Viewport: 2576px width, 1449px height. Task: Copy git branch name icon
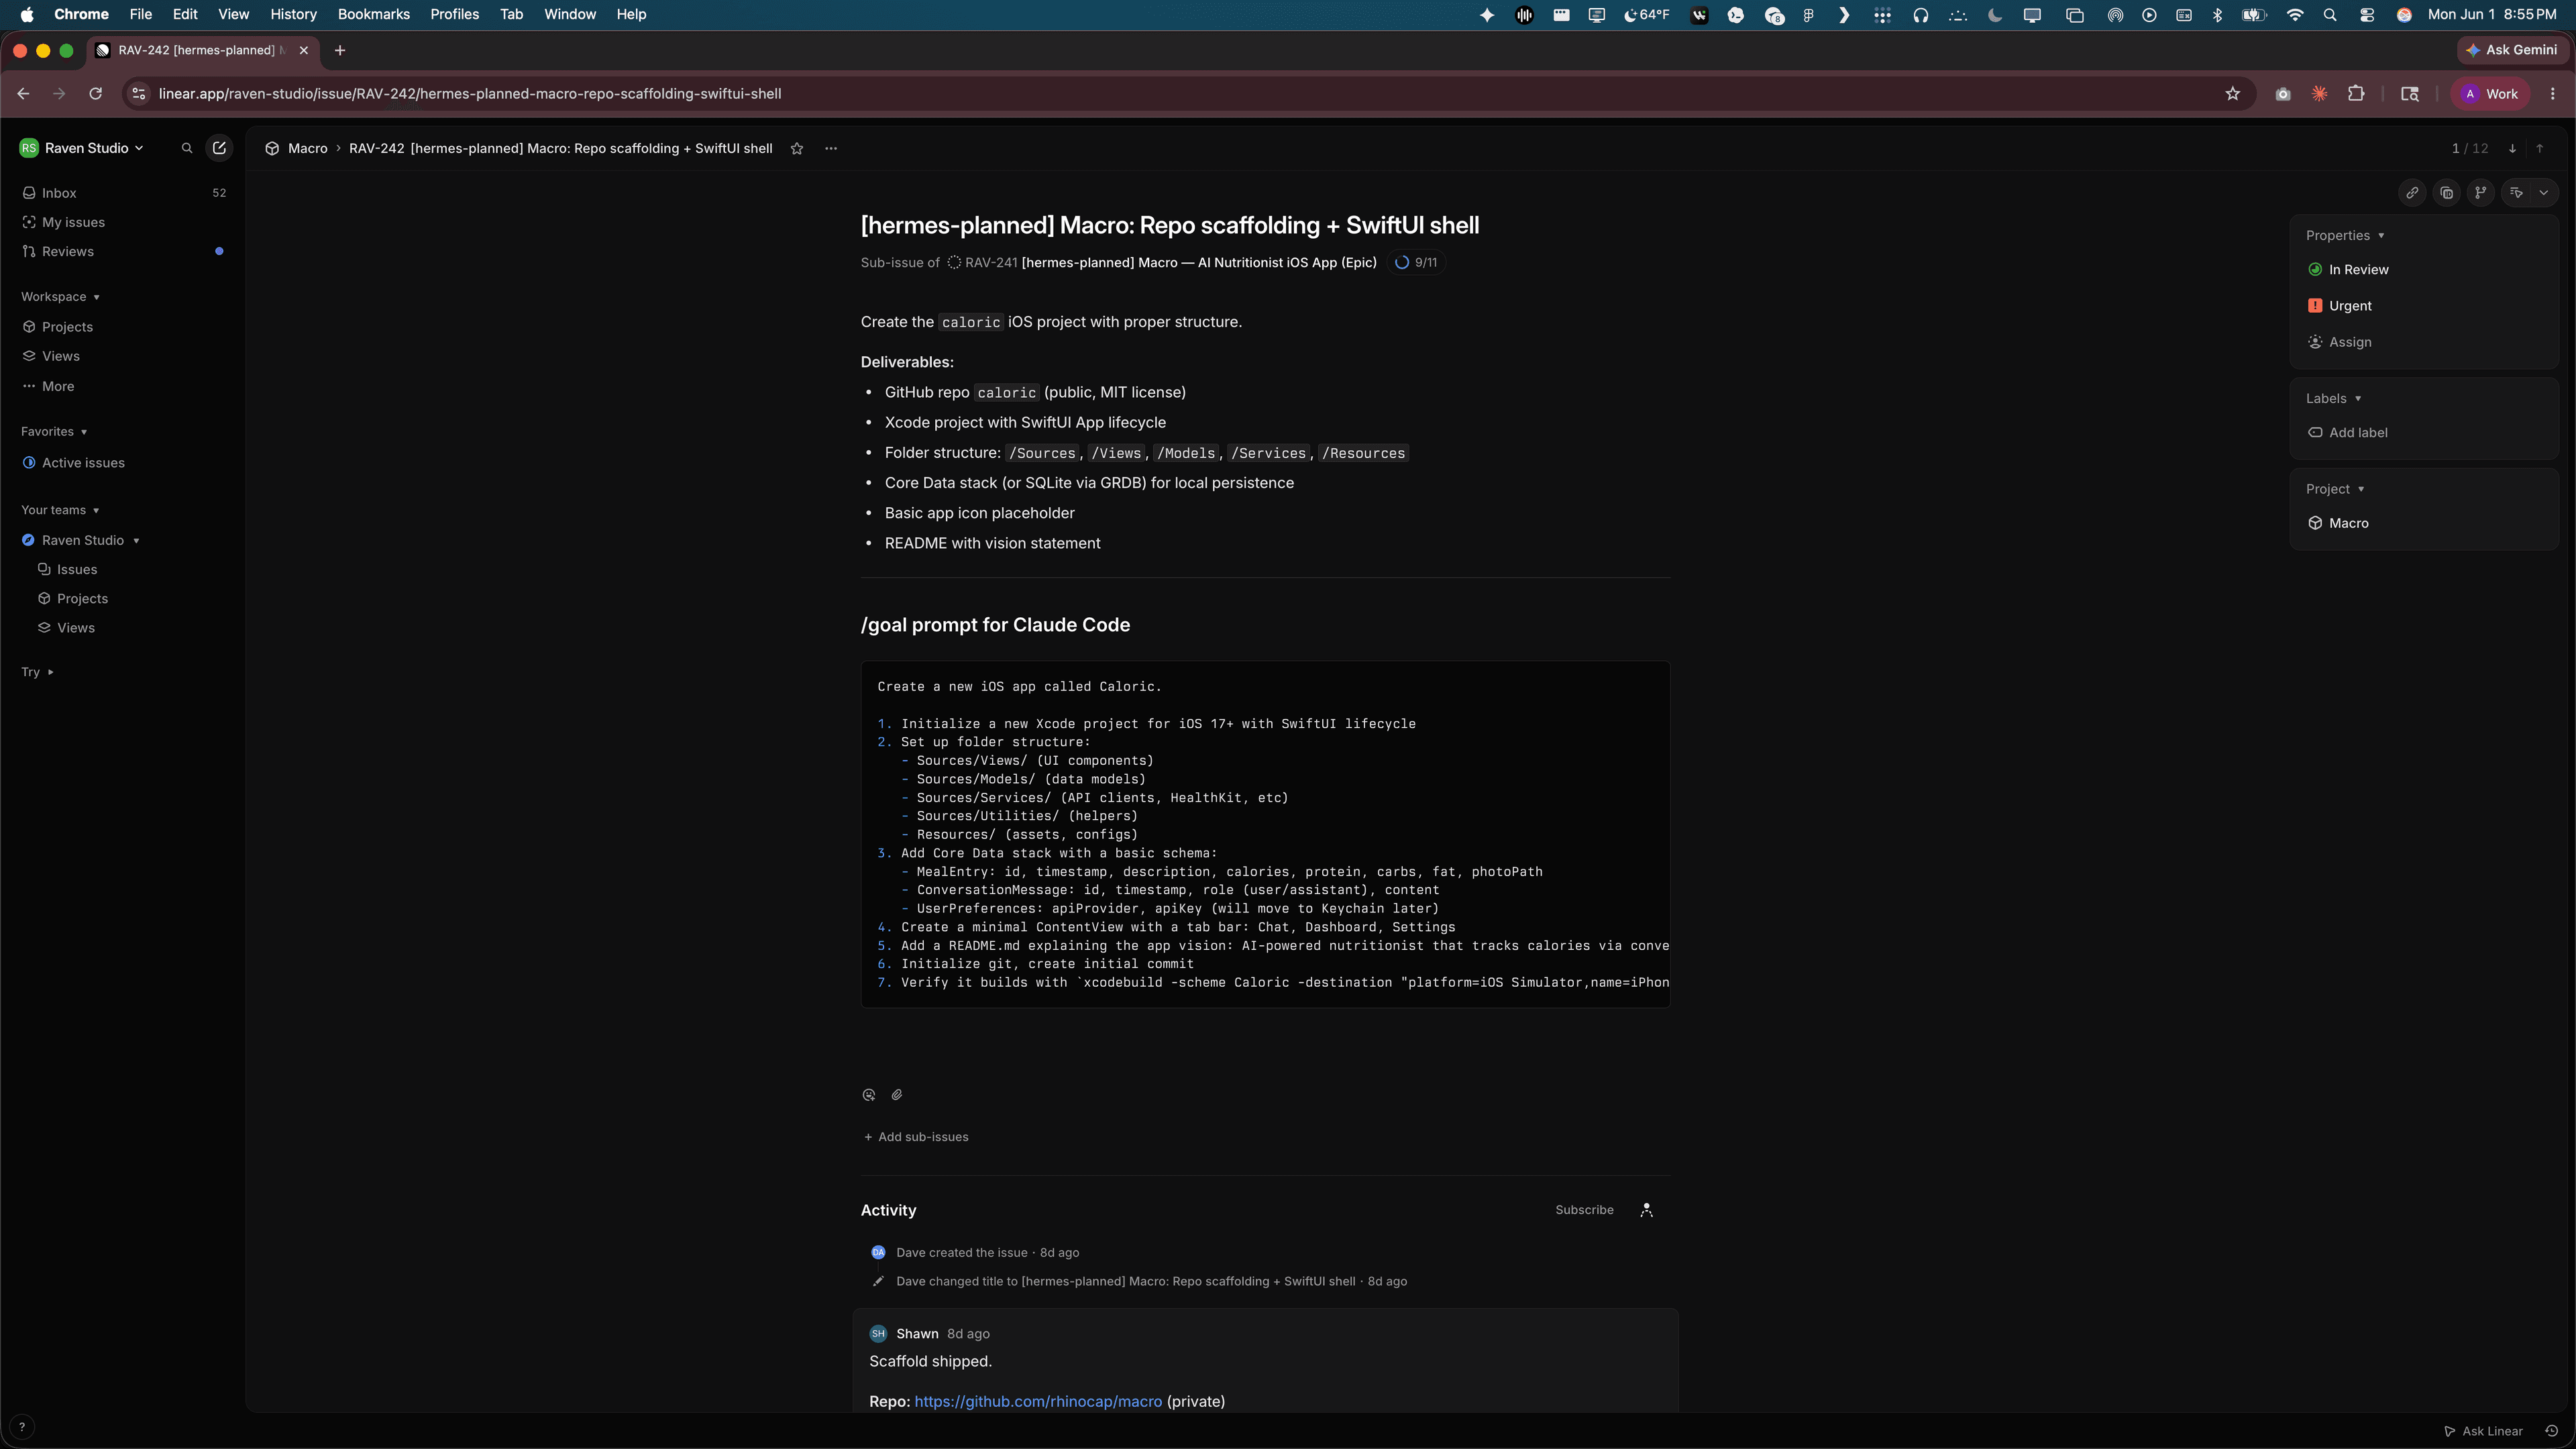click(x=2480, y=193)
